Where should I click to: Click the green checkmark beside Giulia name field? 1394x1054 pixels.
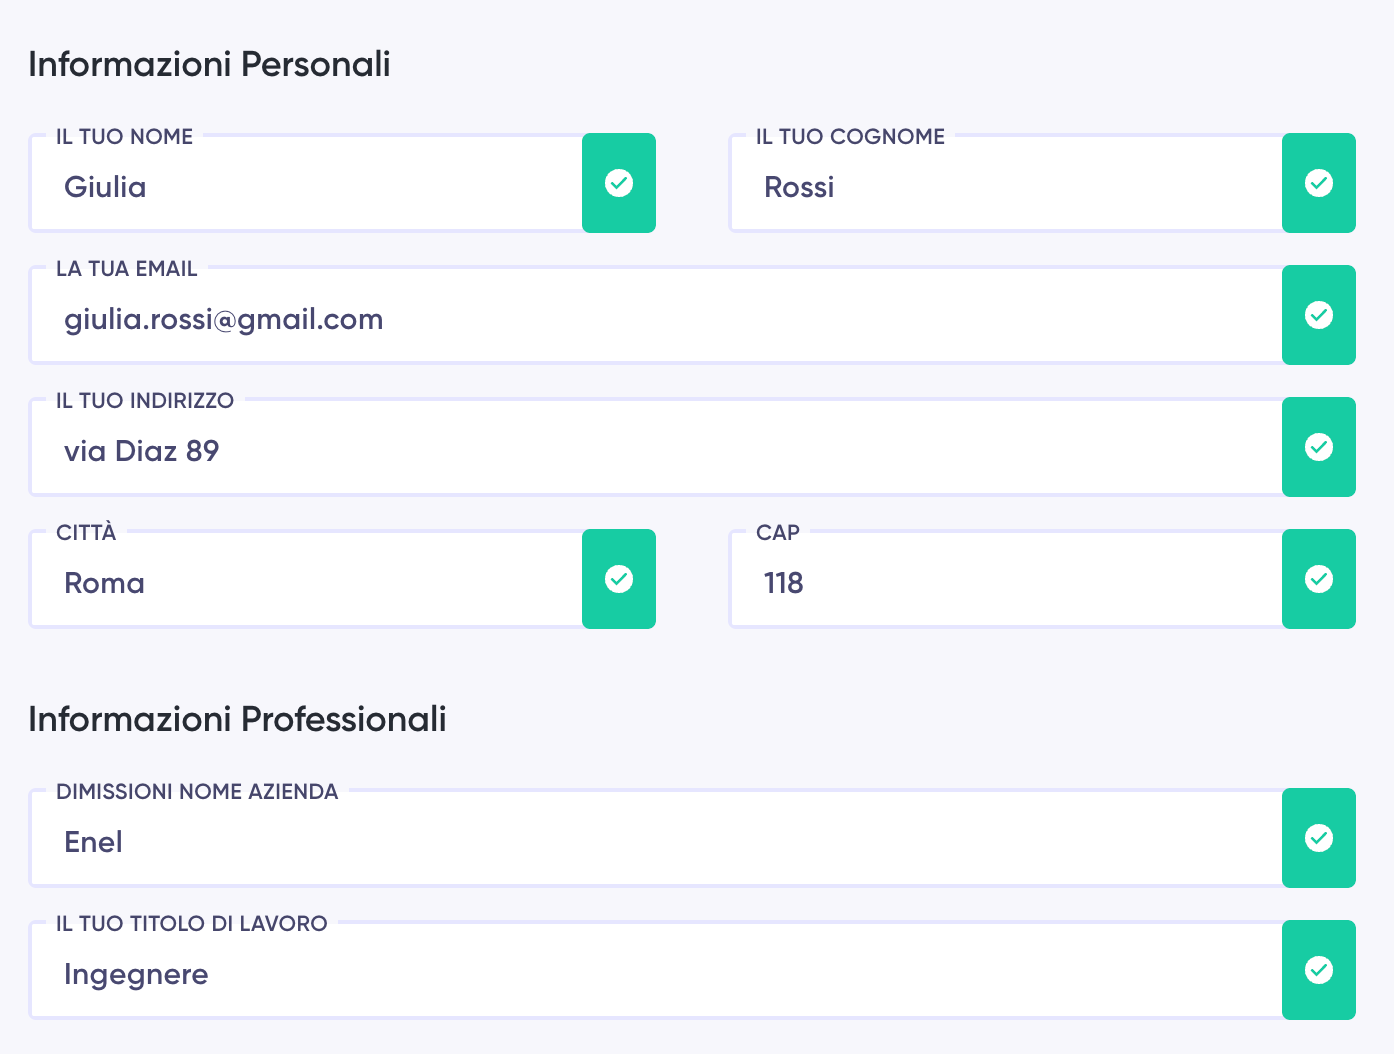(619, 183)
